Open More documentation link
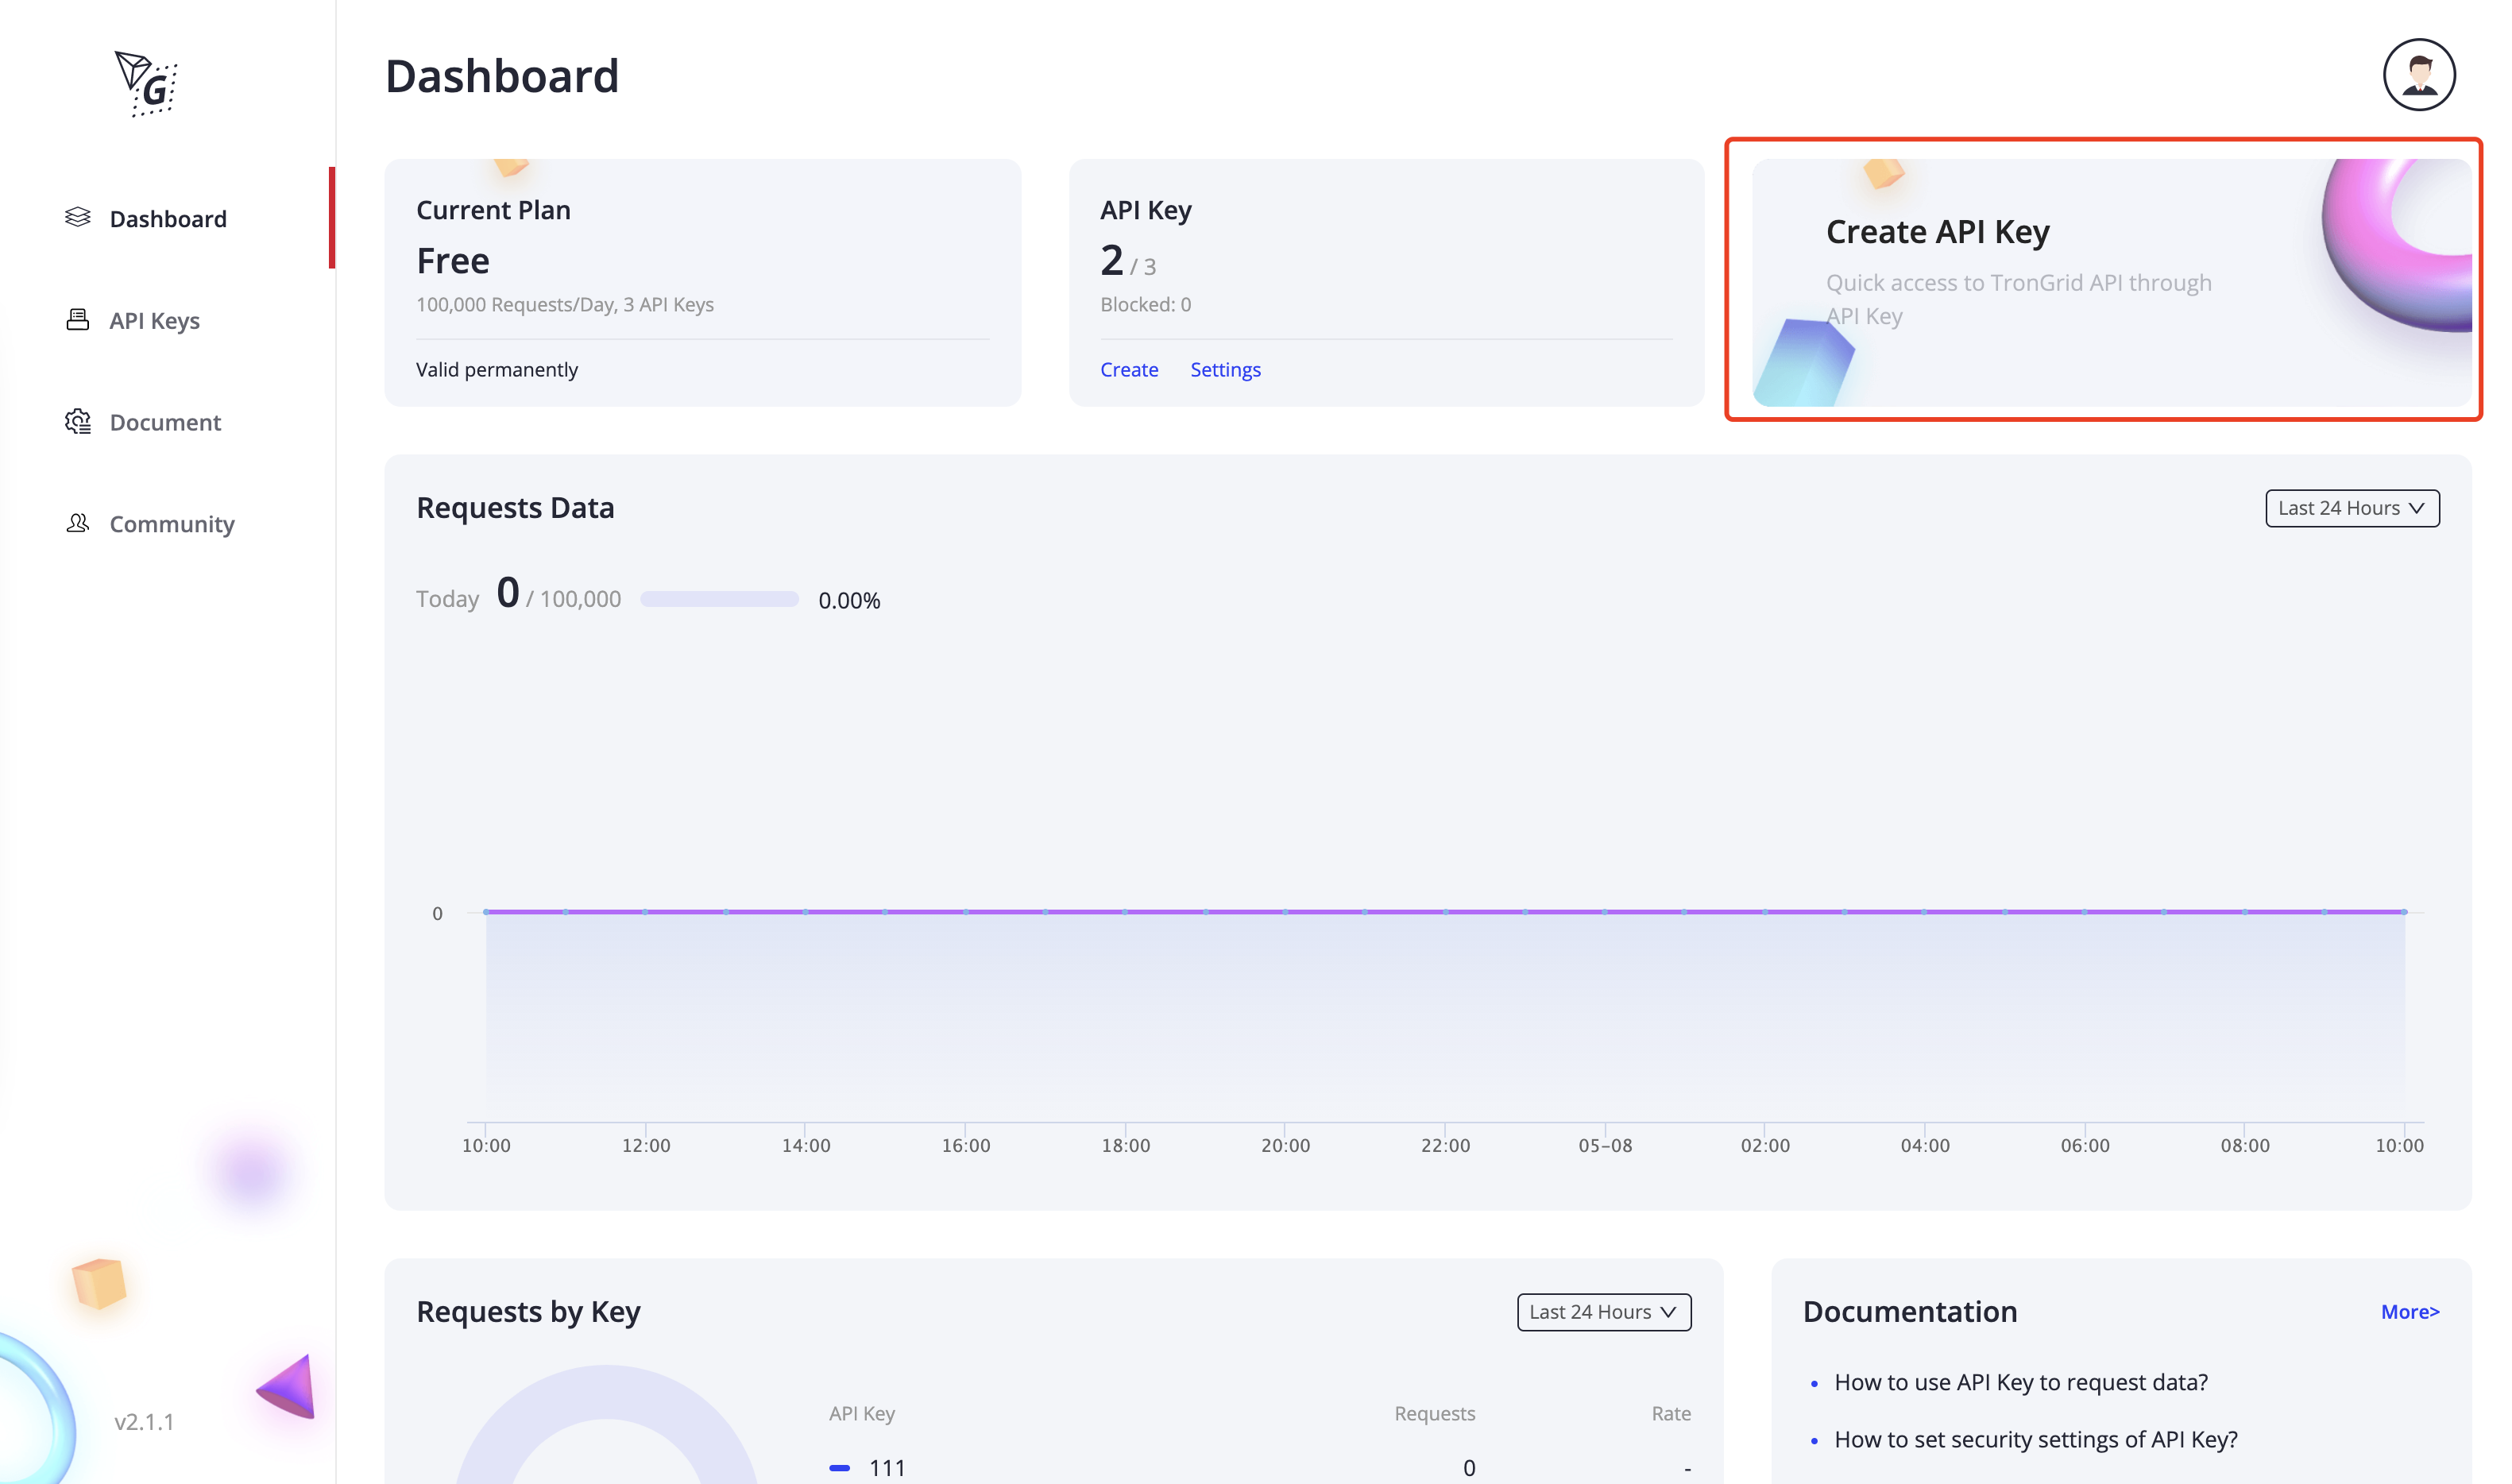This screenshot has height=1484, width=2512. coord(2409,1311)
